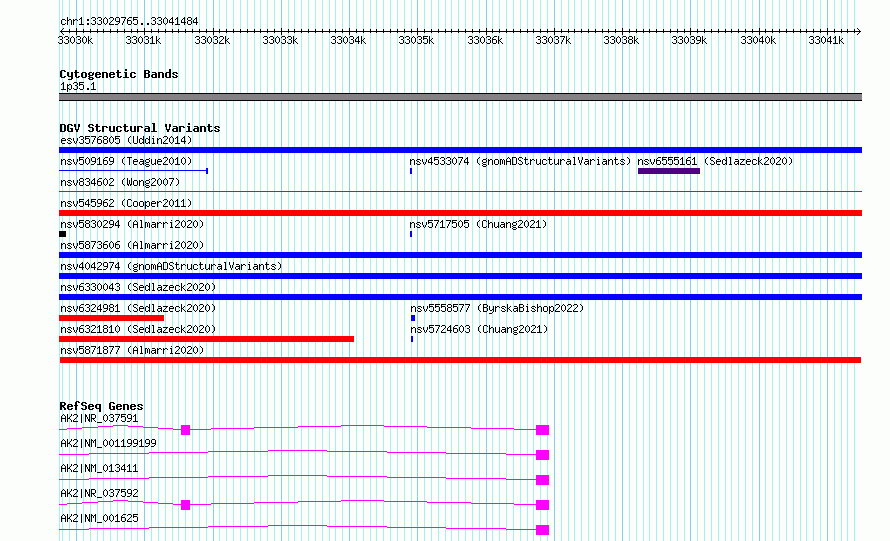Image resolution: width=890 pixels, height=541 pixels.
Task: Click the small black nsv5830294 marker
Action: coord(62,234)
